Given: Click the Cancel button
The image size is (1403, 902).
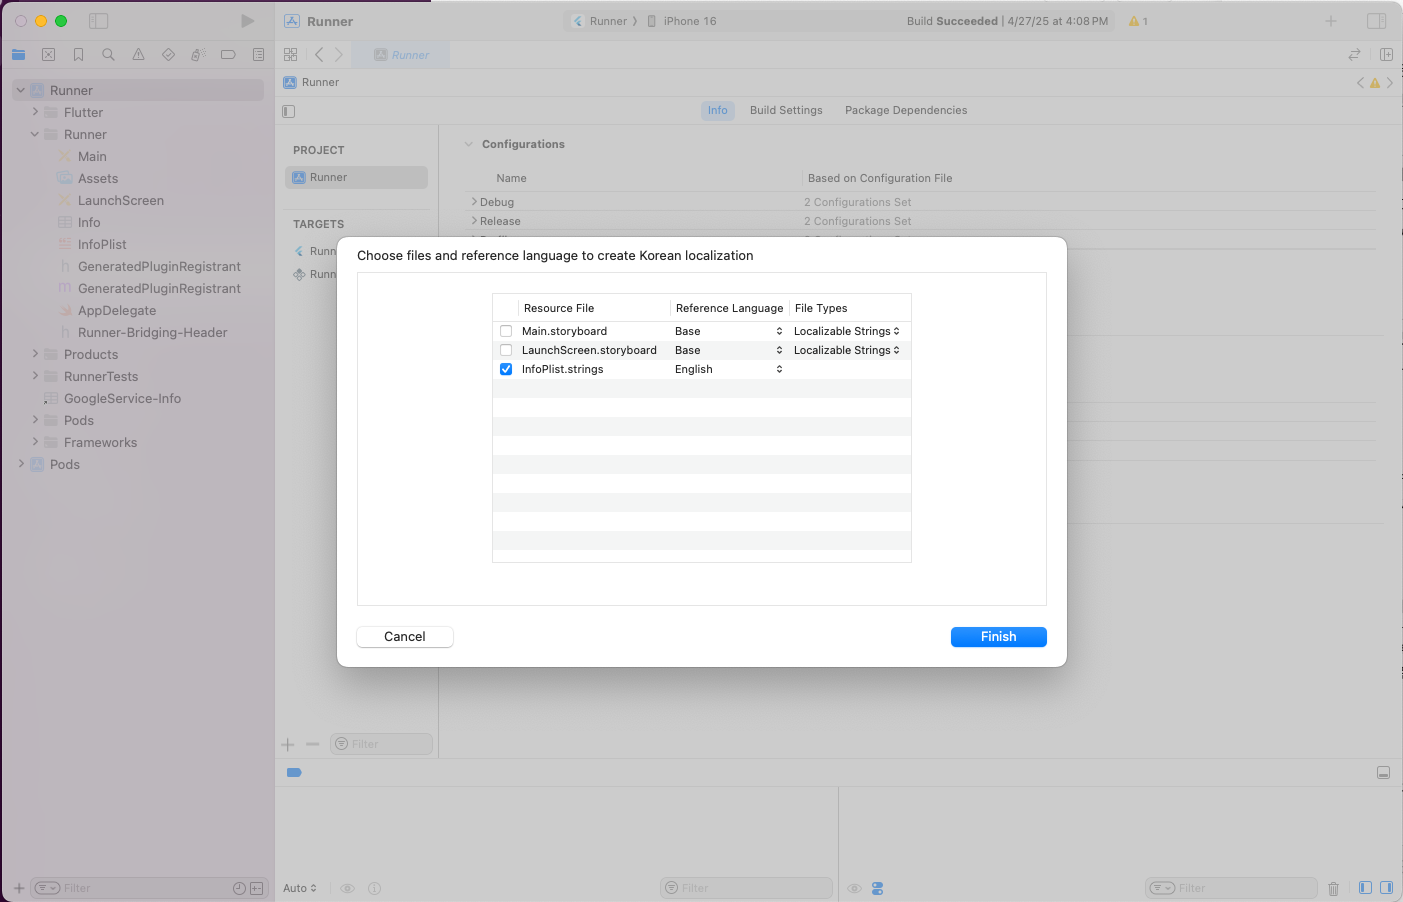Looking at the screenshot, I should [405, 637].
